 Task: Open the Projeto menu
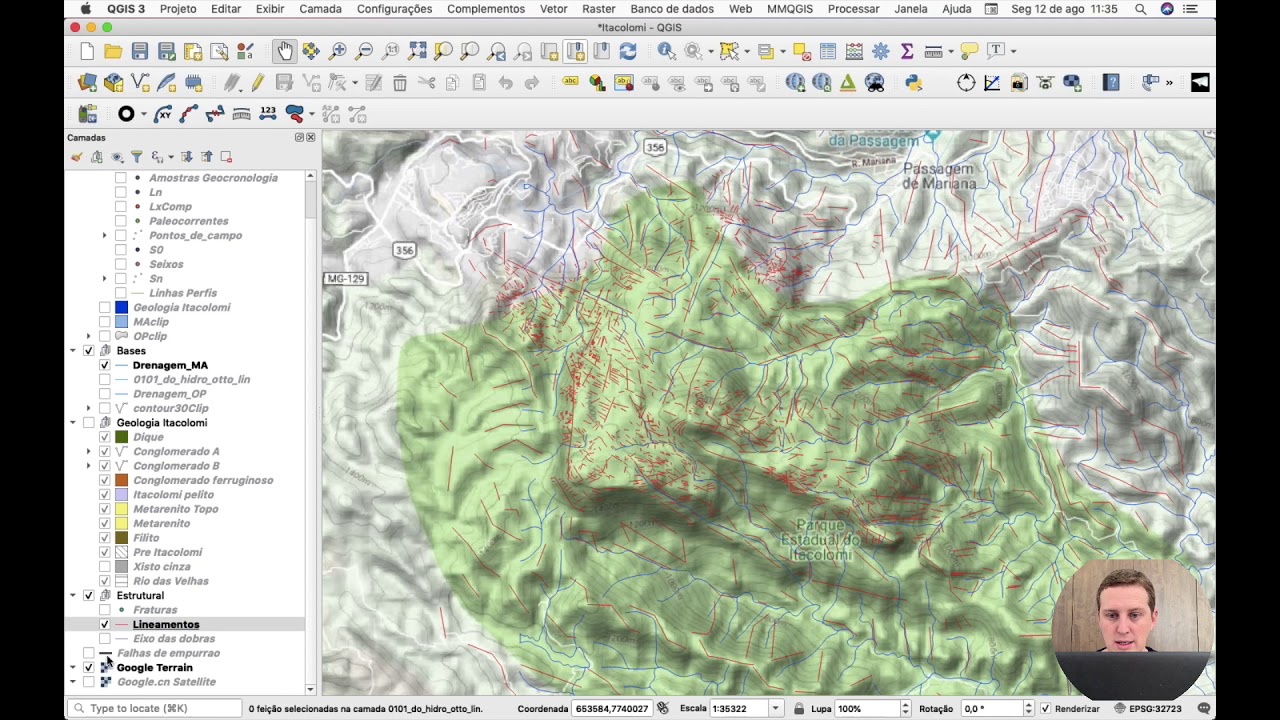click(178, 9)
